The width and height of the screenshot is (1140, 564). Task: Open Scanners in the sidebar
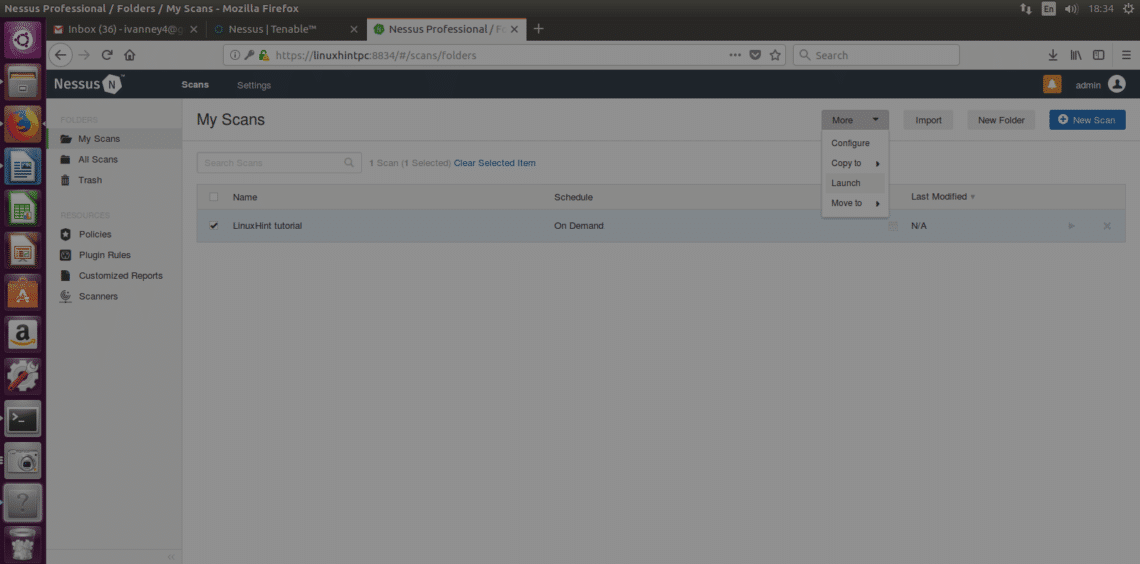coord(97,297)
